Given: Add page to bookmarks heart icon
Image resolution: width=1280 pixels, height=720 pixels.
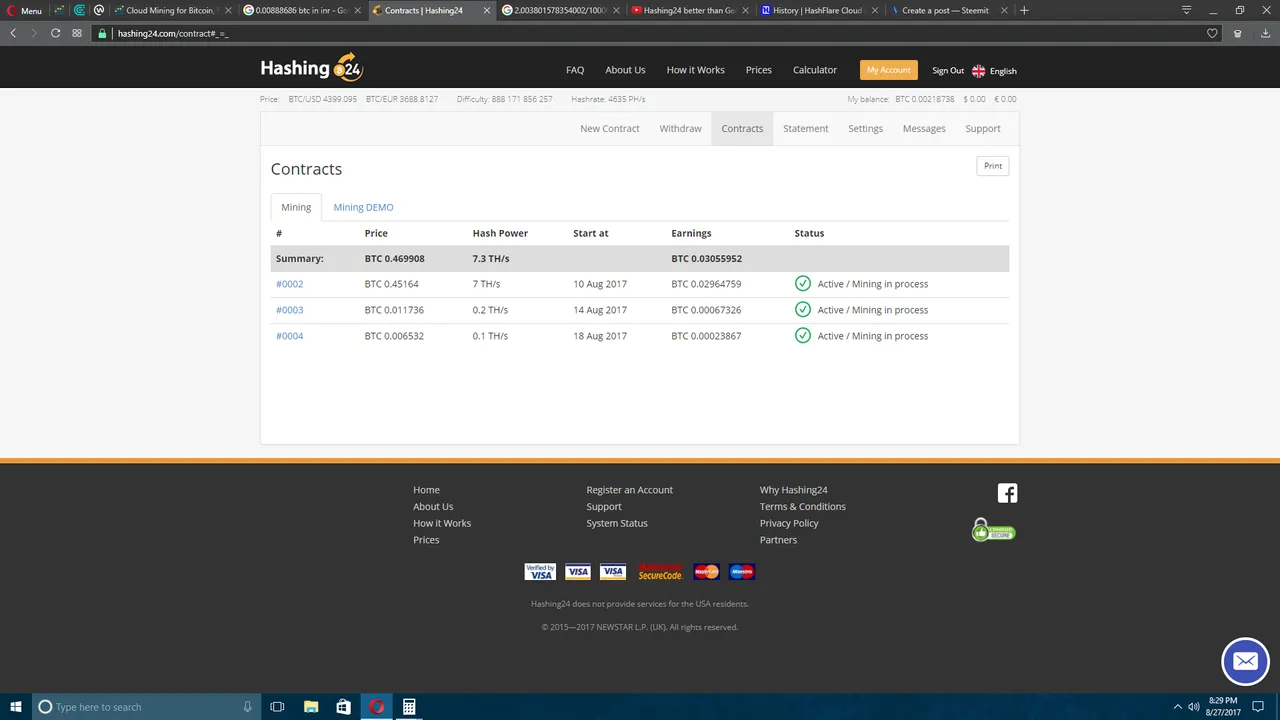Looking at the screenshot, I should click(1212, 33).
